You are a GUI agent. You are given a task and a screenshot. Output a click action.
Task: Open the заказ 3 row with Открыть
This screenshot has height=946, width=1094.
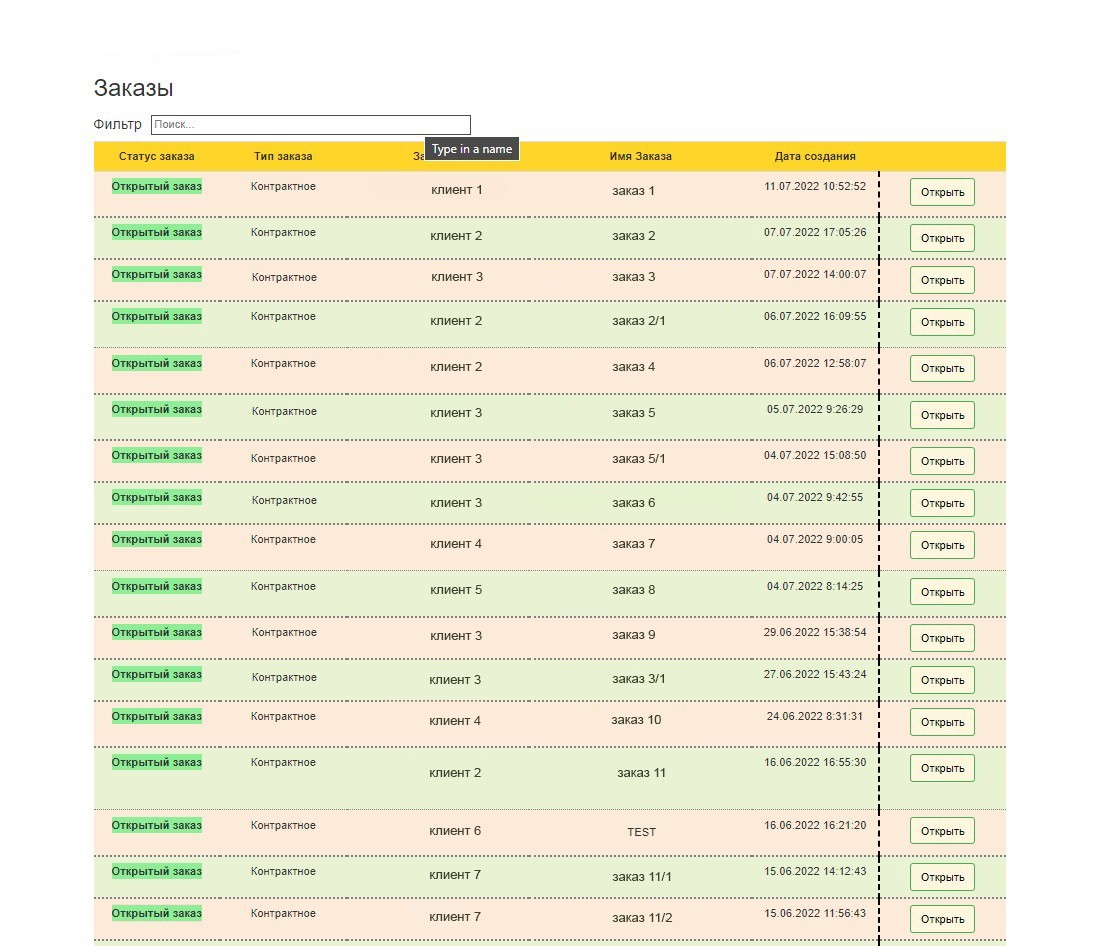941,280
